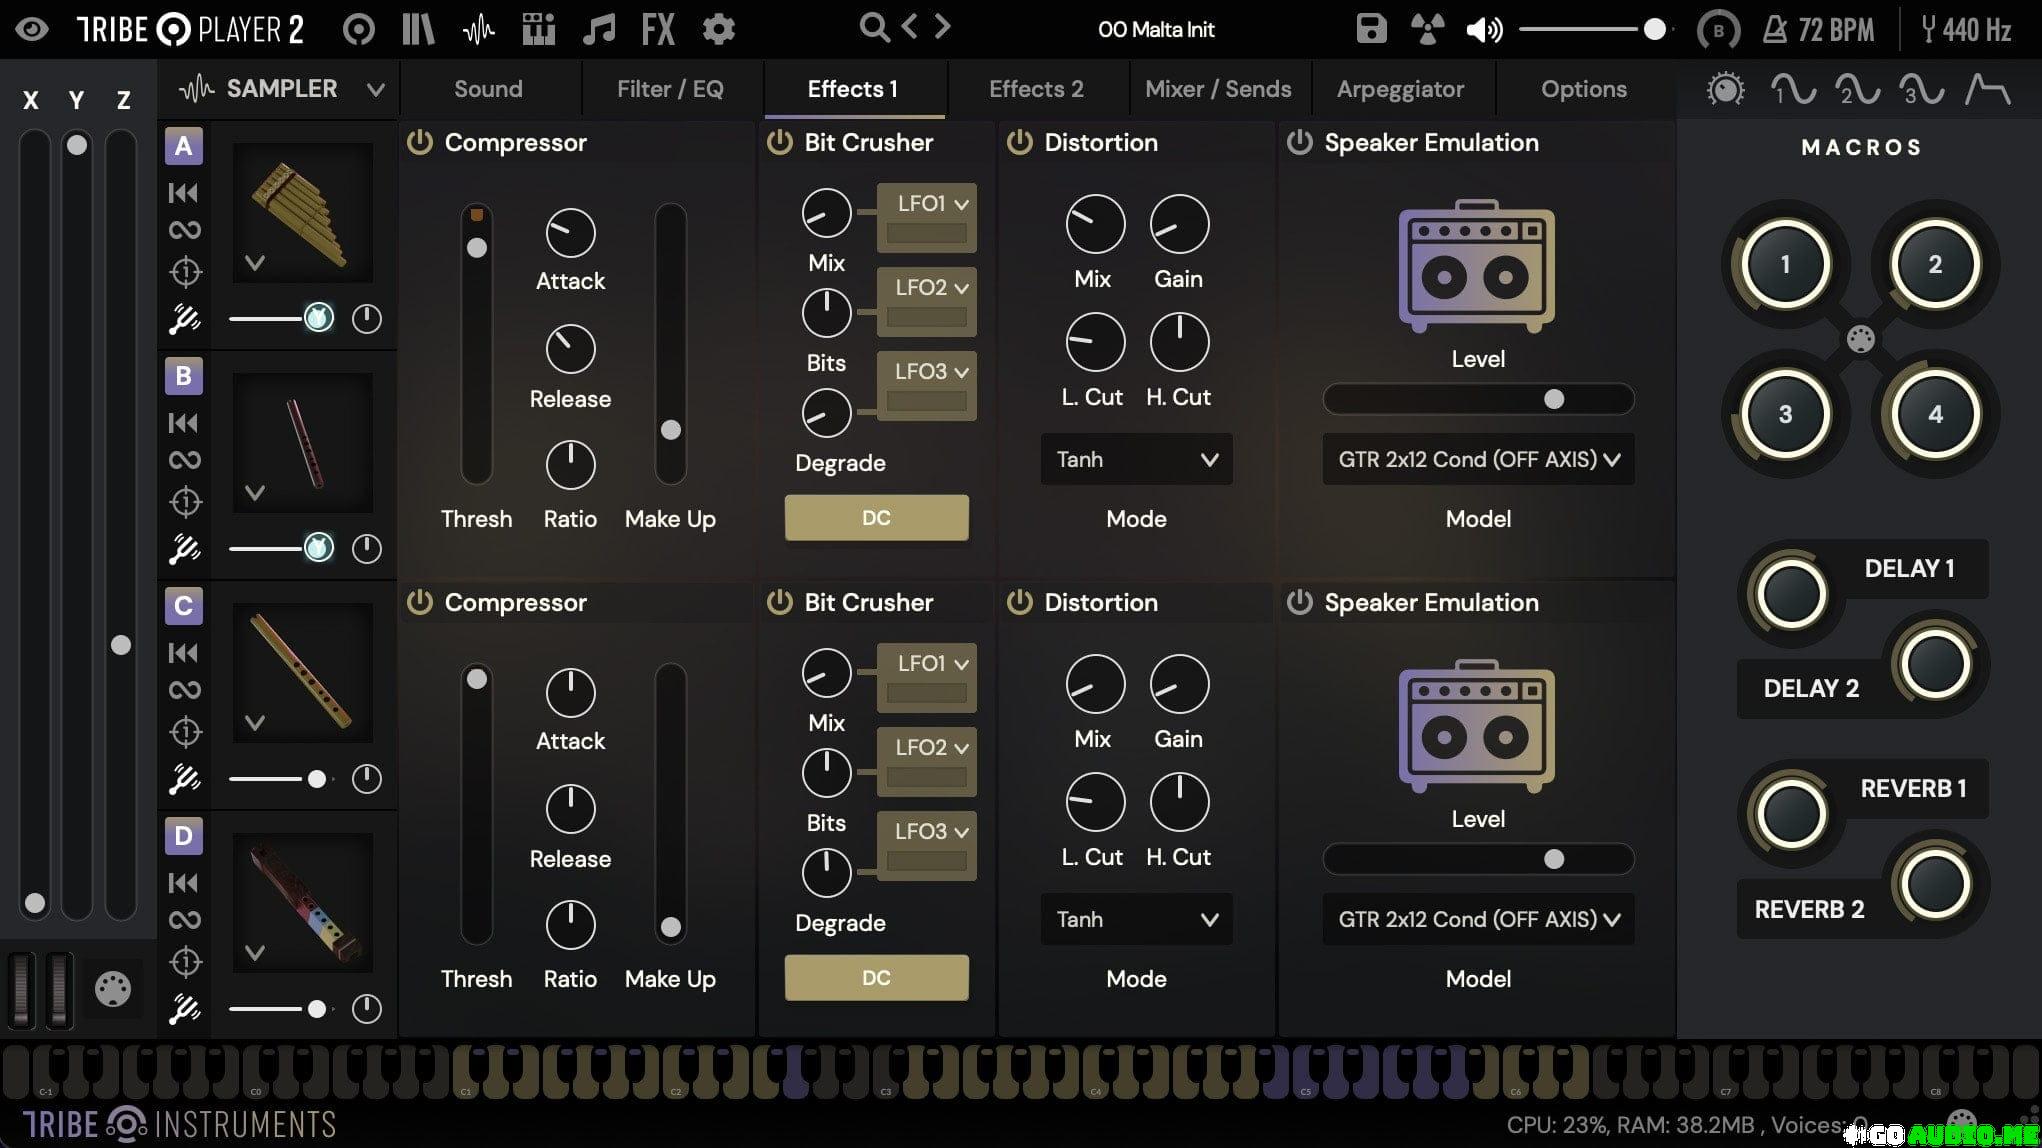This screenshot has width=2042, height=1148.
Task: Click the mute speaker volume icon
Action: [x=1483, y=30]
